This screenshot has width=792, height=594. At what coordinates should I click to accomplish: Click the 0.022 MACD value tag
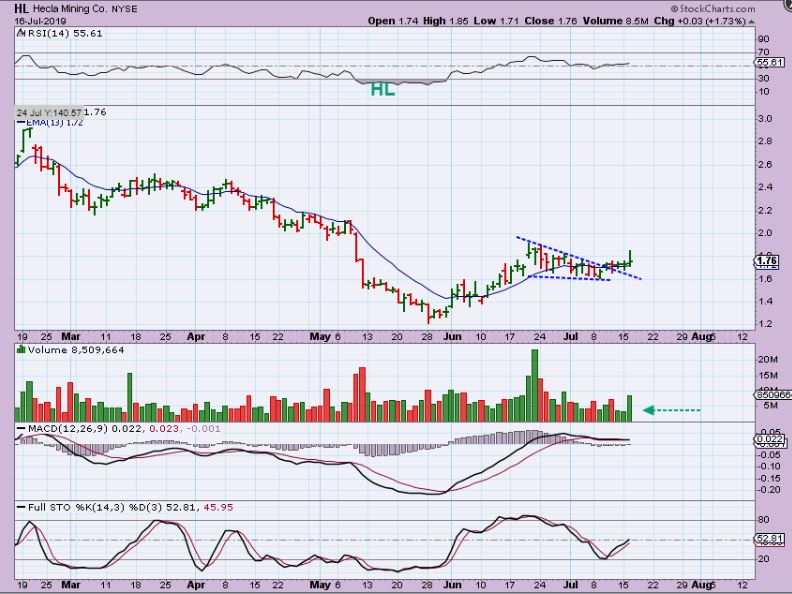click(767, 440)
